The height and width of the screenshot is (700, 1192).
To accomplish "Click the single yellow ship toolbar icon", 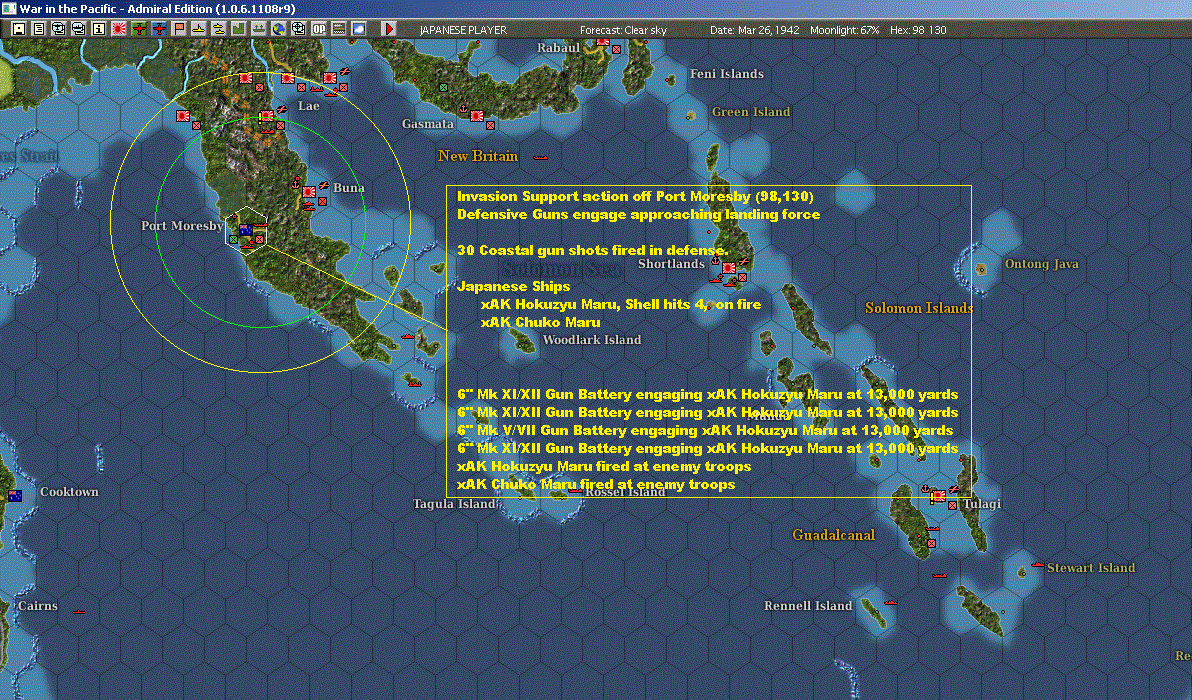I will pyautogui.click(x=198, y=29).
